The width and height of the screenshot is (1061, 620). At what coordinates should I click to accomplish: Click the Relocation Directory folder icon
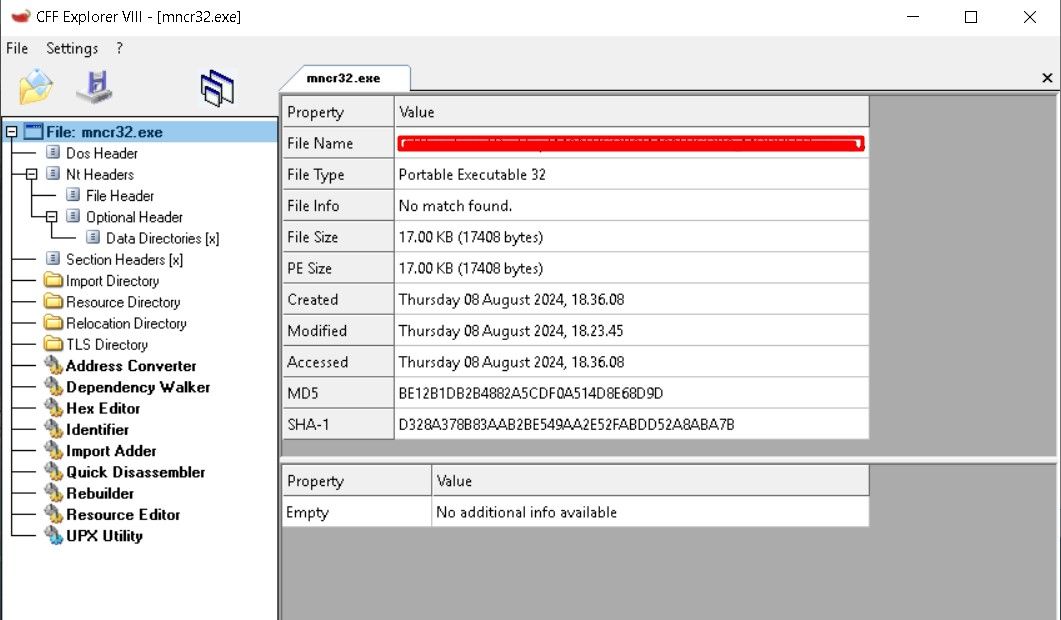point(53,323)
